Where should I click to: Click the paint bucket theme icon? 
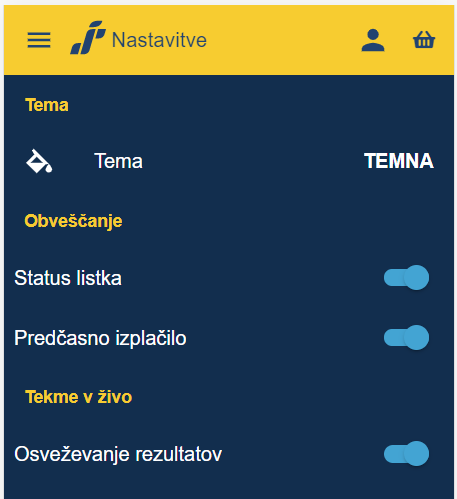point(39,161)
